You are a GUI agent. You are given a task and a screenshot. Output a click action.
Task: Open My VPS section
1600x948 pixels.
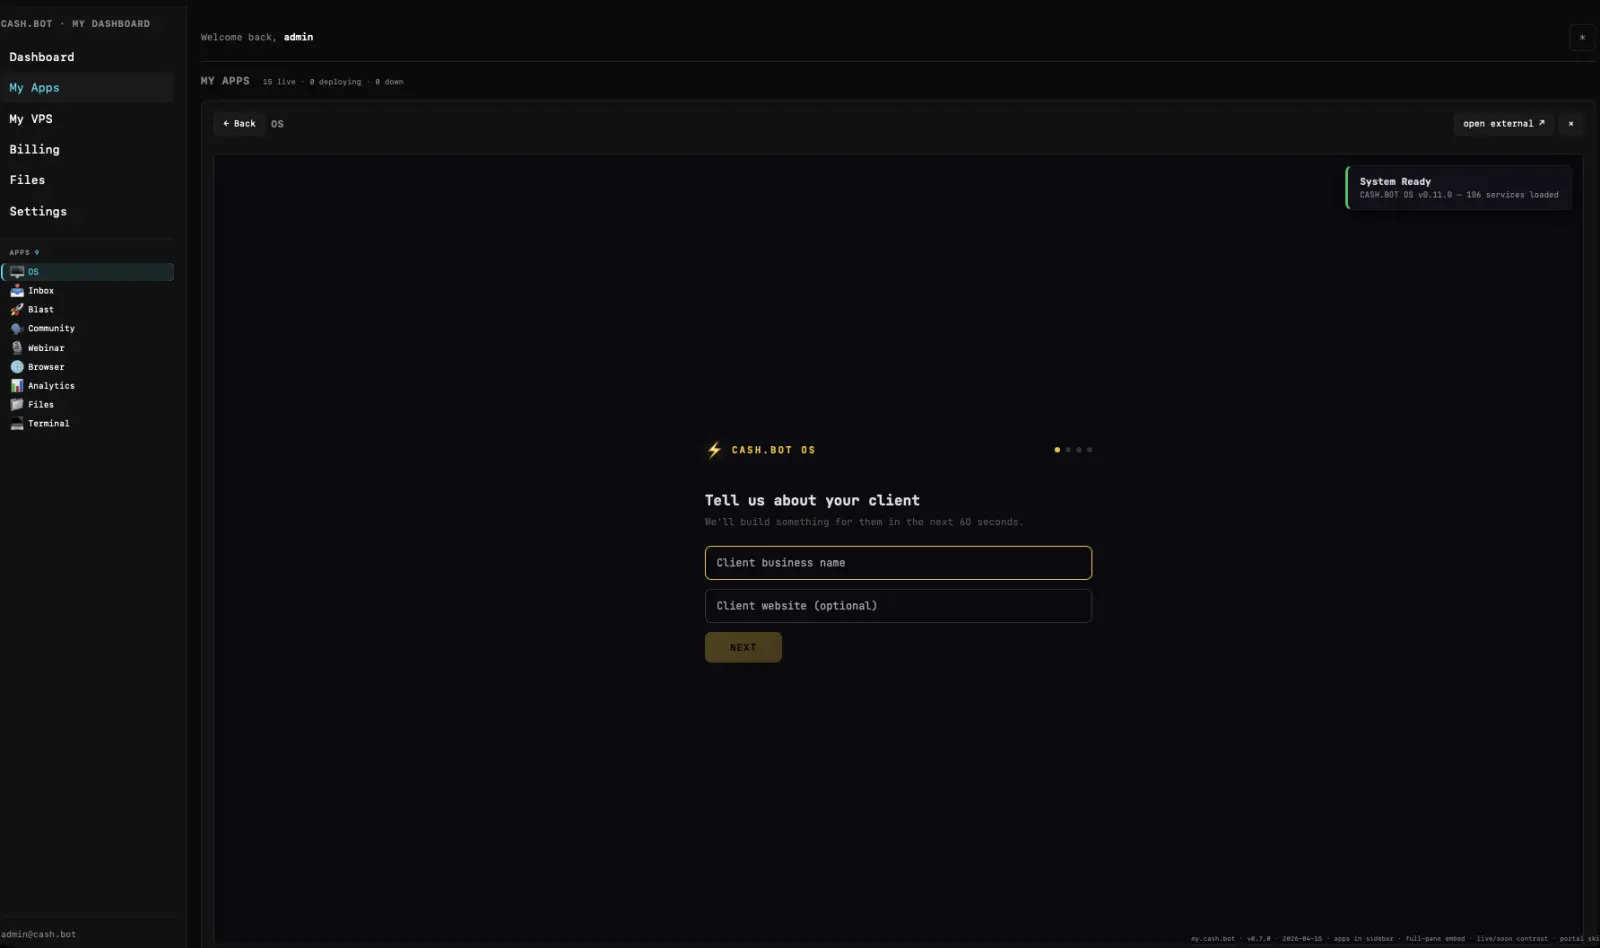(x=31, y=119)
